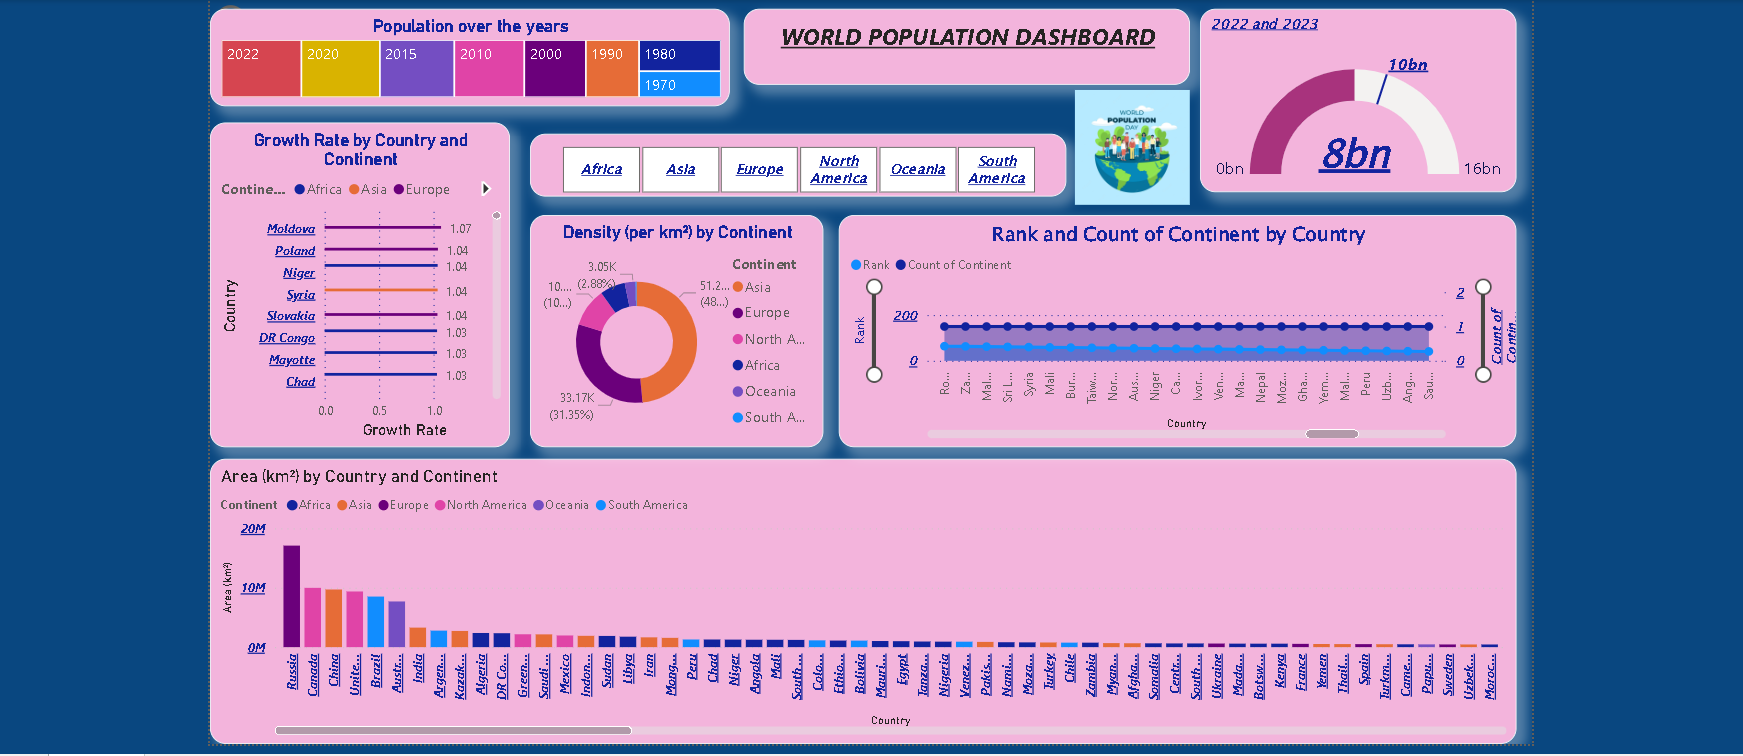Click the Canada bar in the Area chart
The height and width of the screenshot is (756, 1743).
(313, 617)
